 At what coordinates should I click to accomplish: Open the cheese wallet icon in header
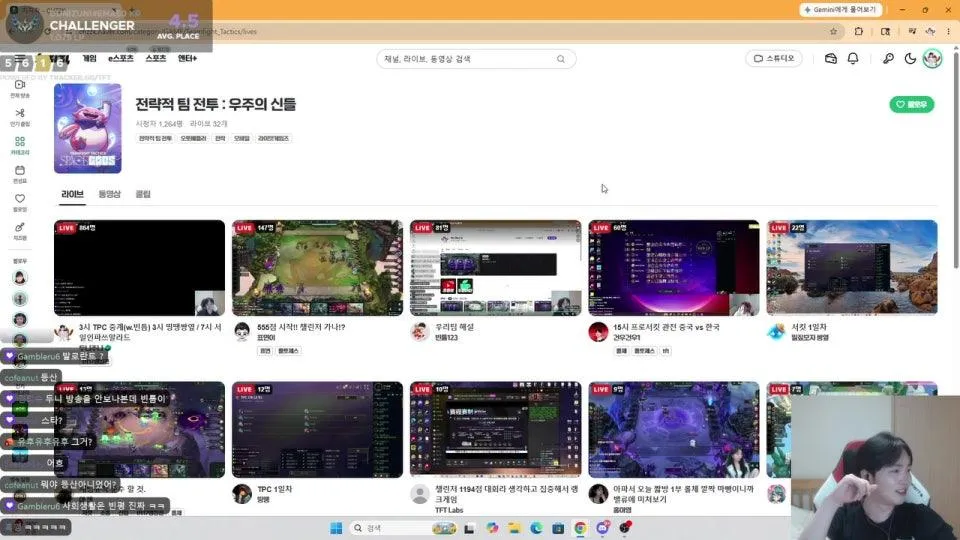831,59
